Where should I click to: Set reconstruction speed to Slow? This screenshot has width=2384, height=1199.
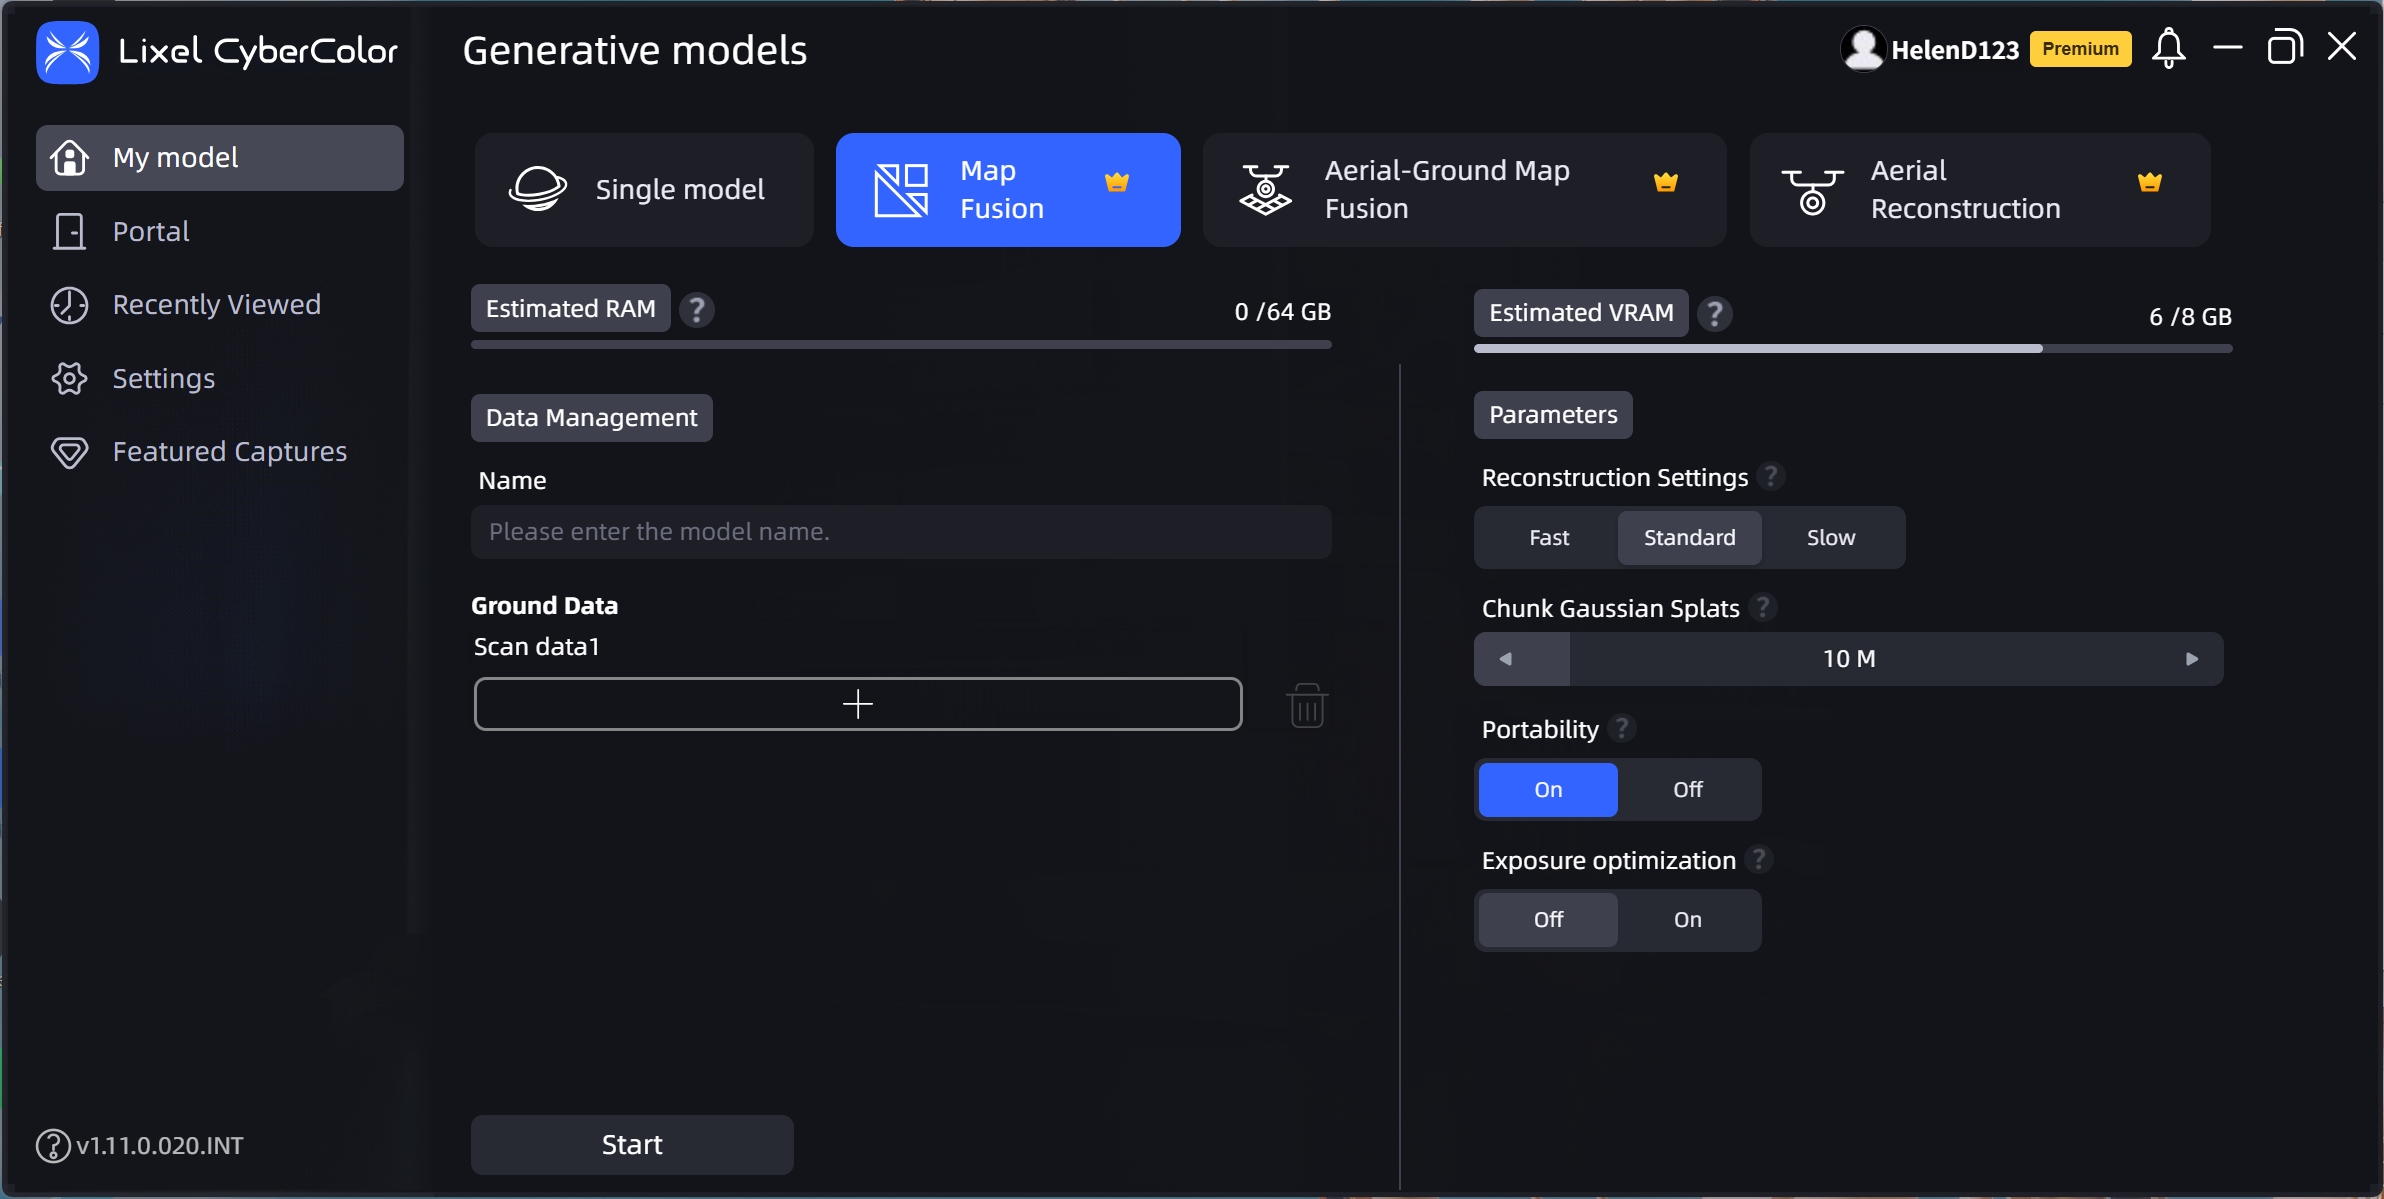1831,538
